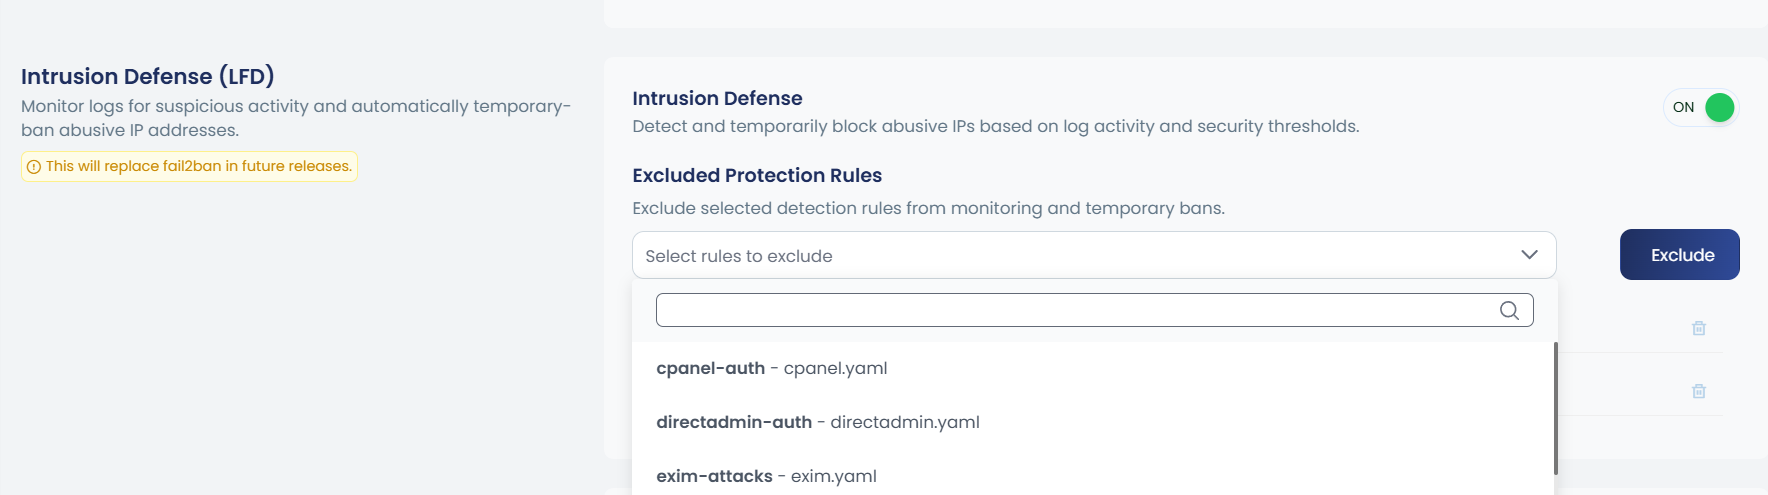Click the 'replace fail2ban' warning notice
Viewport: 1768px width, 495px height.
(x=189, y=166)
